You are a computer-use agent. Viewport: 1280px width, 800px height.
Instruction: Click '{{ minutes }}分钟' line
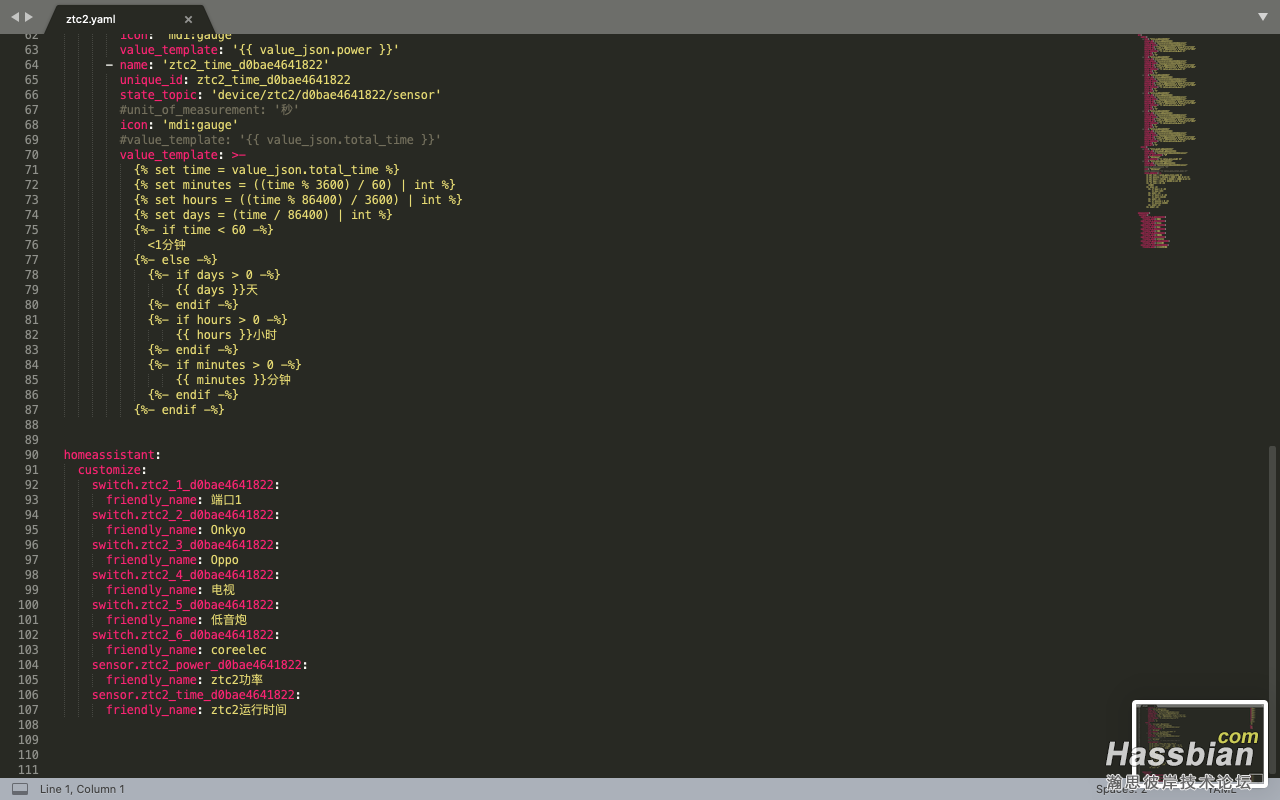click(234, 380)
